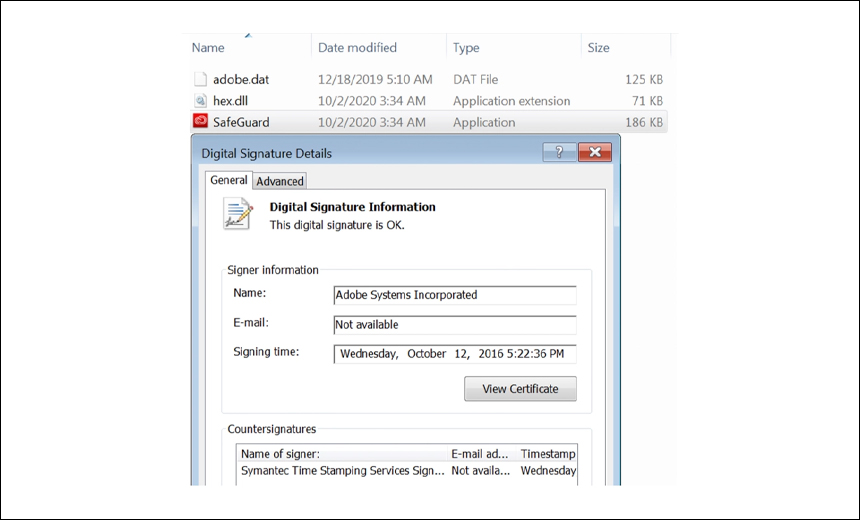Click the Not availa... countersignature cell
860x520 pixels.
tap(480, 471)
